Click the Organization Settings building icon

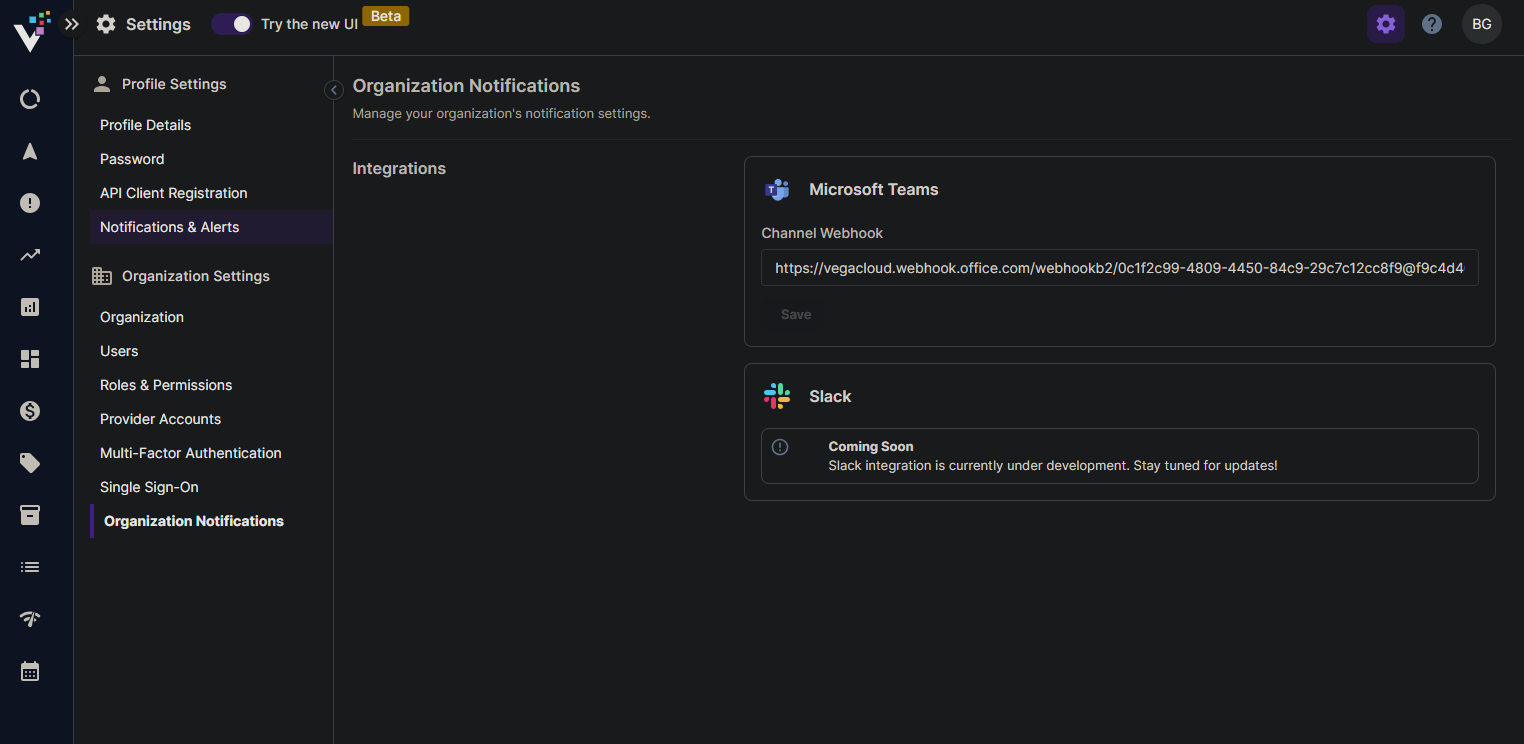[x=101, y=276]
